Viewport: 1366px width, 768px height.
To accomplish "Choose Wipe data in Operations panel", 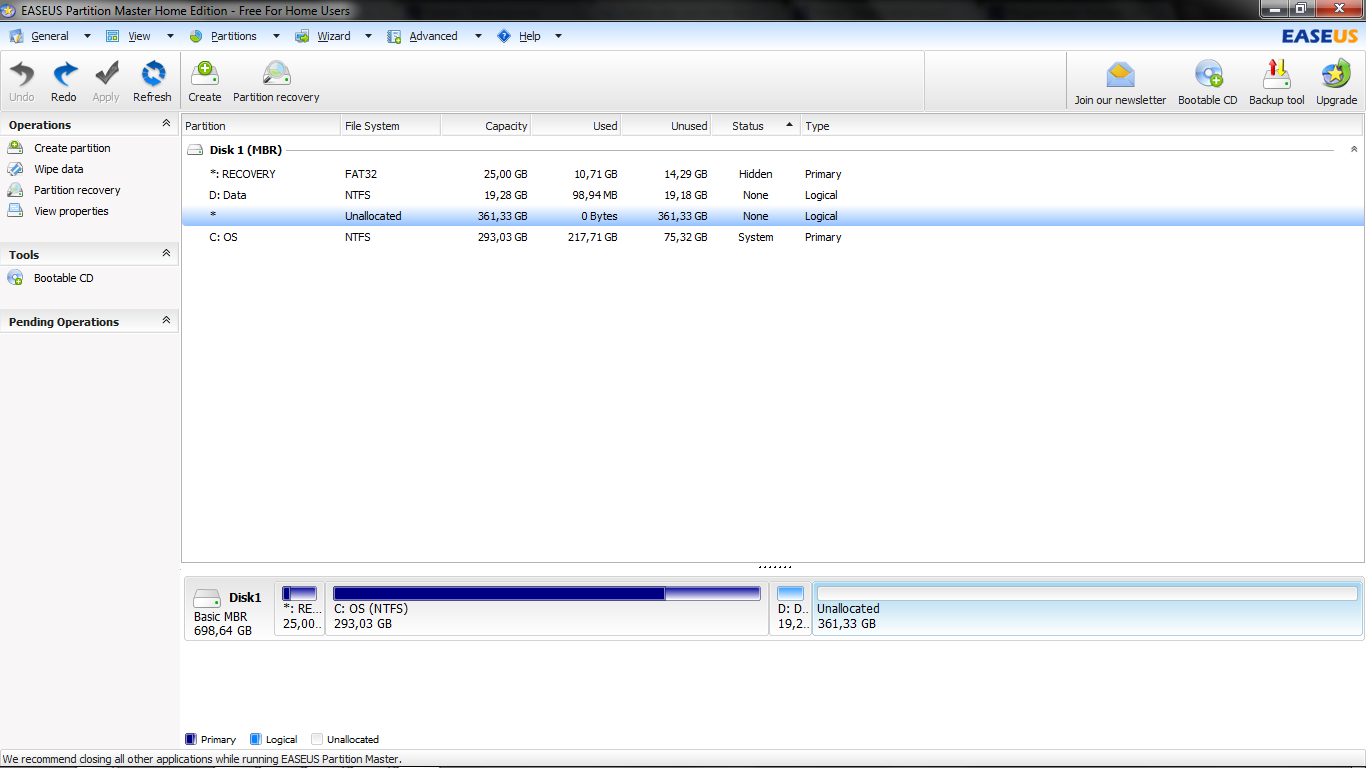I will point(59,169).
